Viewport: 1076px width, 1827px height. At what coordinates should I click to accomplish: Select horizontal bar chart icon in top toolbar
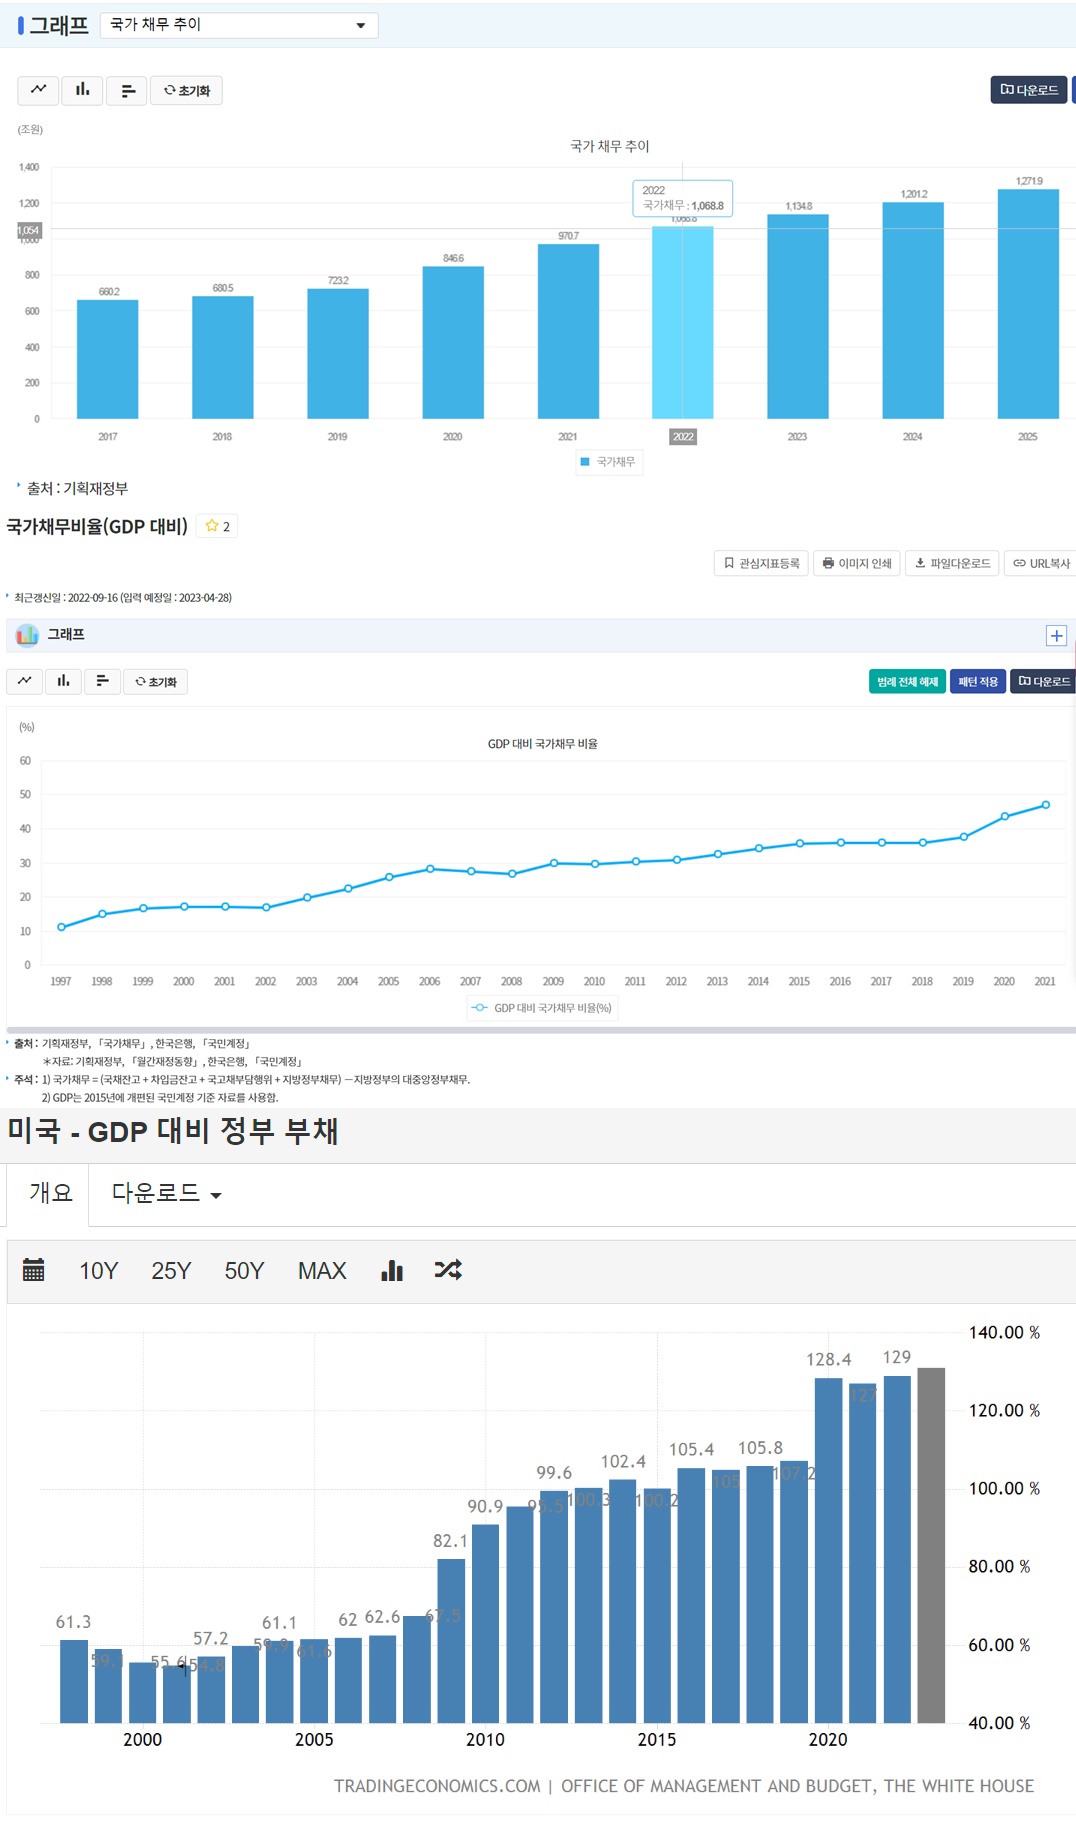pyautogui.click(x=127, y=90)
